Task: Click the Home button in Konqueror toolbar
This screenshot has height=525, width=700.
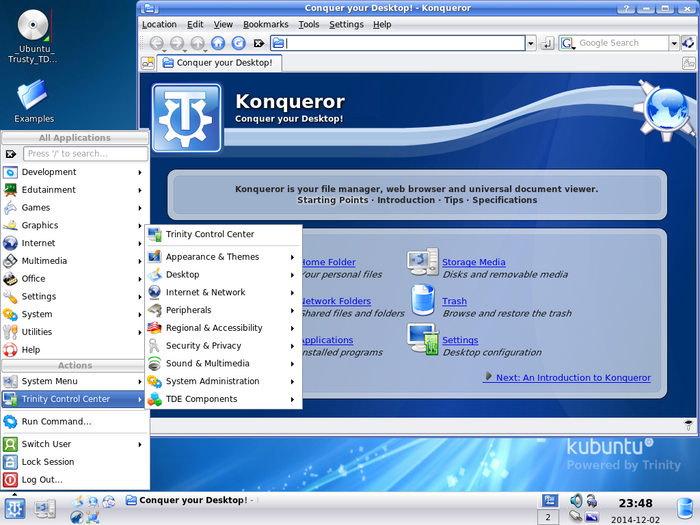Action: pos(217,43)
